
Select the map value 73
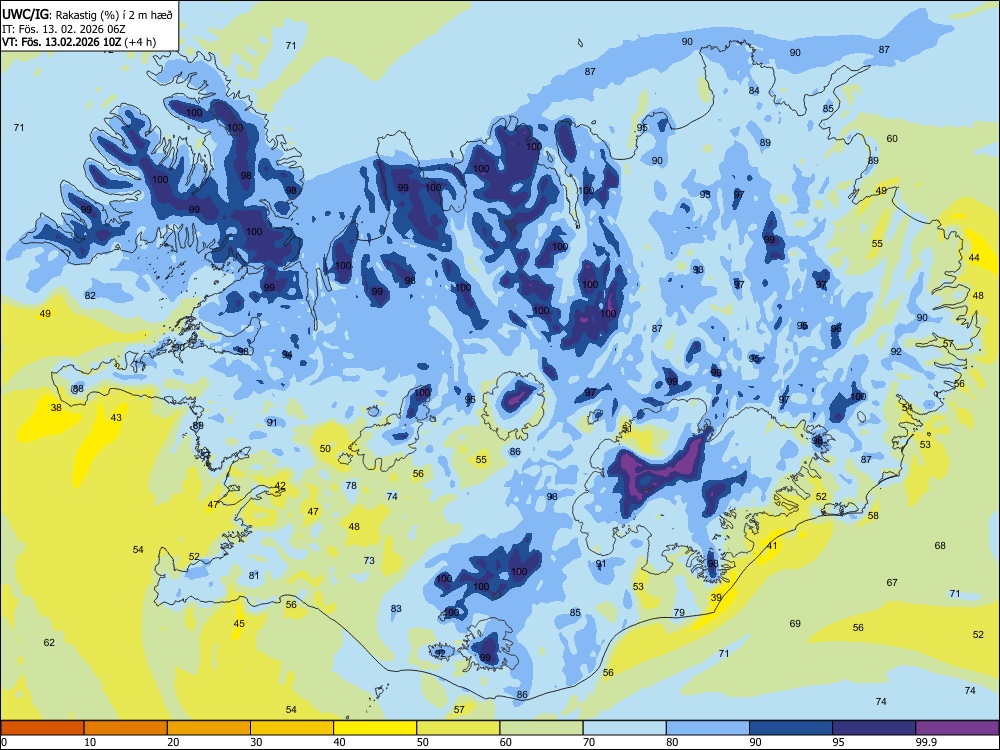tap(369, 561)
